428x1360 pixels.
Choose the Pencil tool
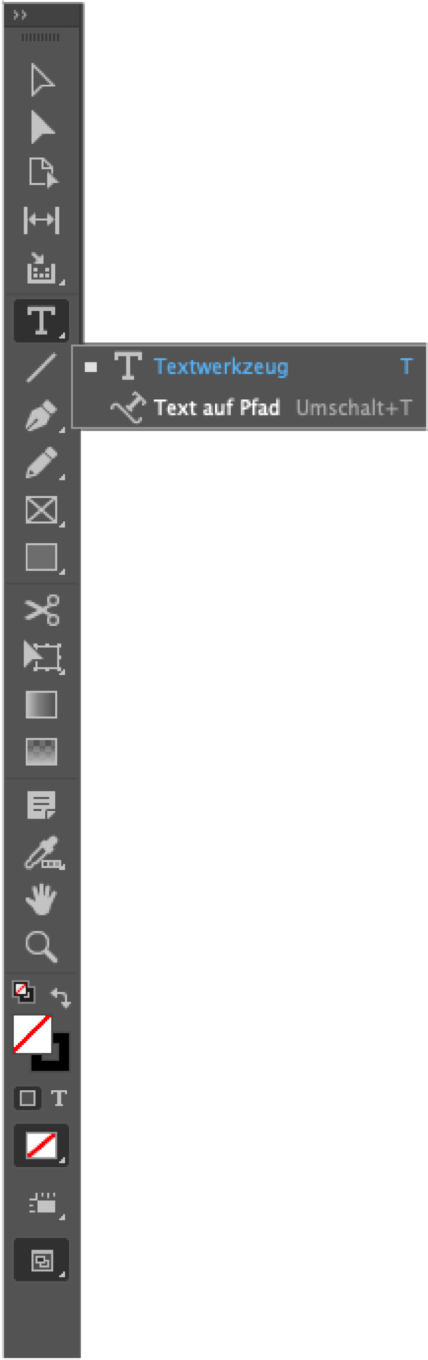click(41, 462)
